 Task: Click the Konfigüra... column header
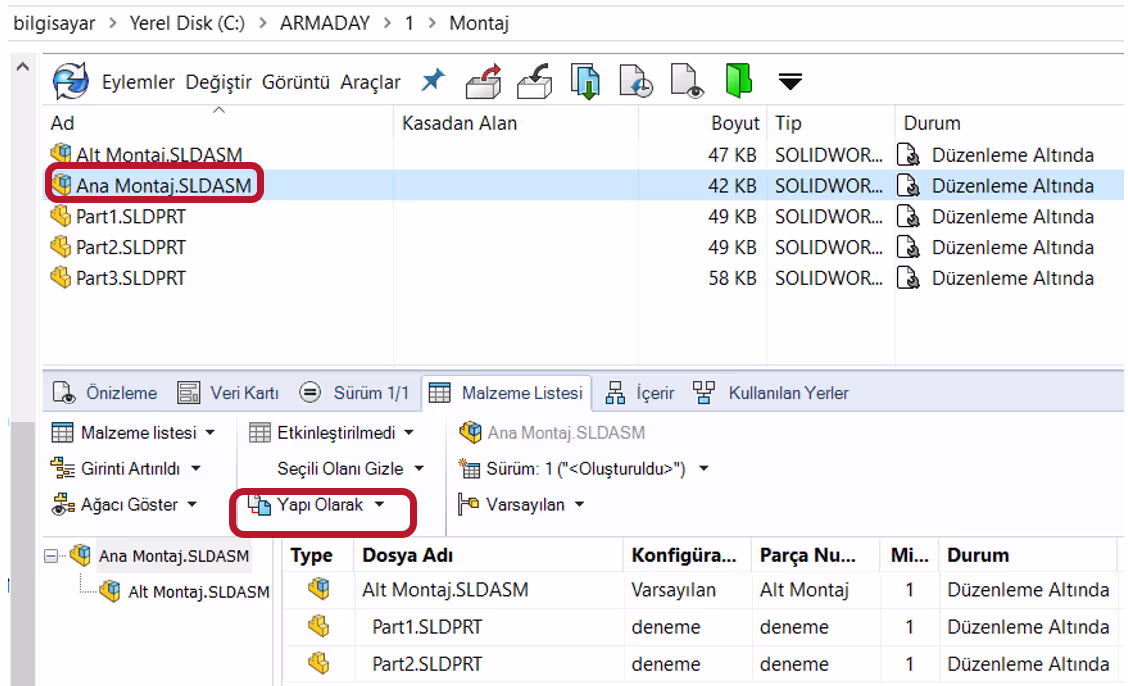(683, 555)
